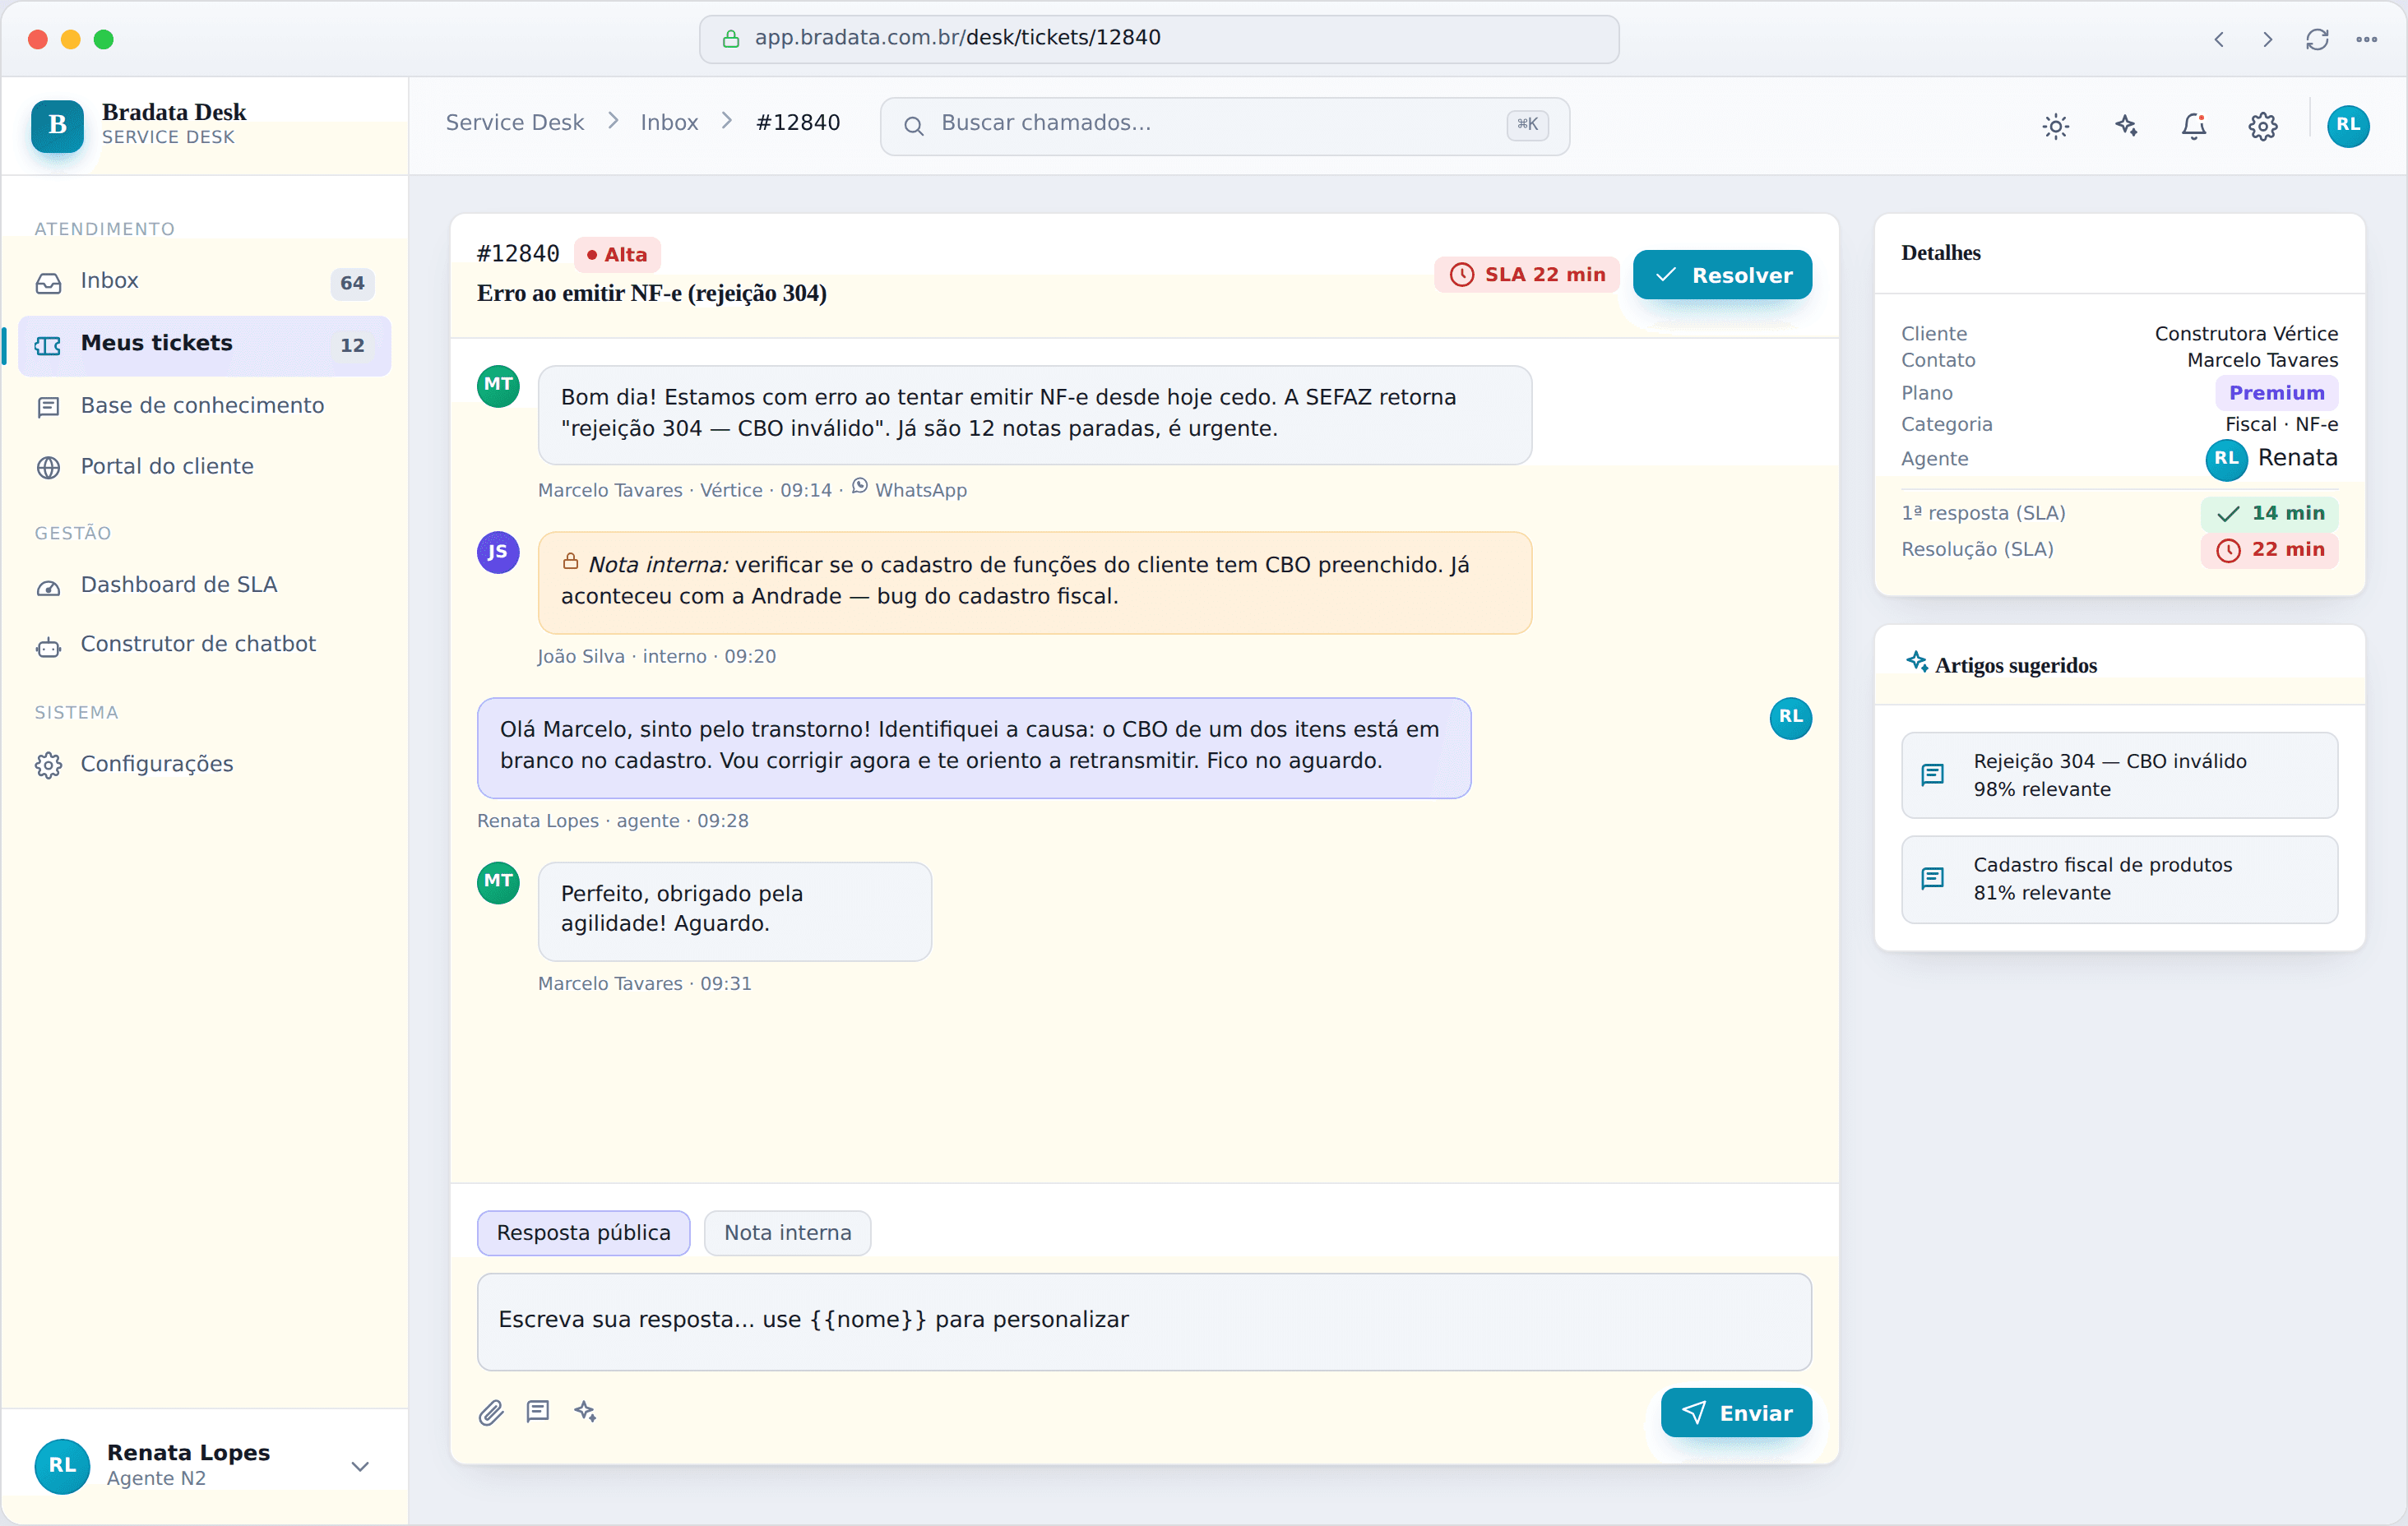Insert canned response template icon

pyautogui.click(x=538, y=1412)
